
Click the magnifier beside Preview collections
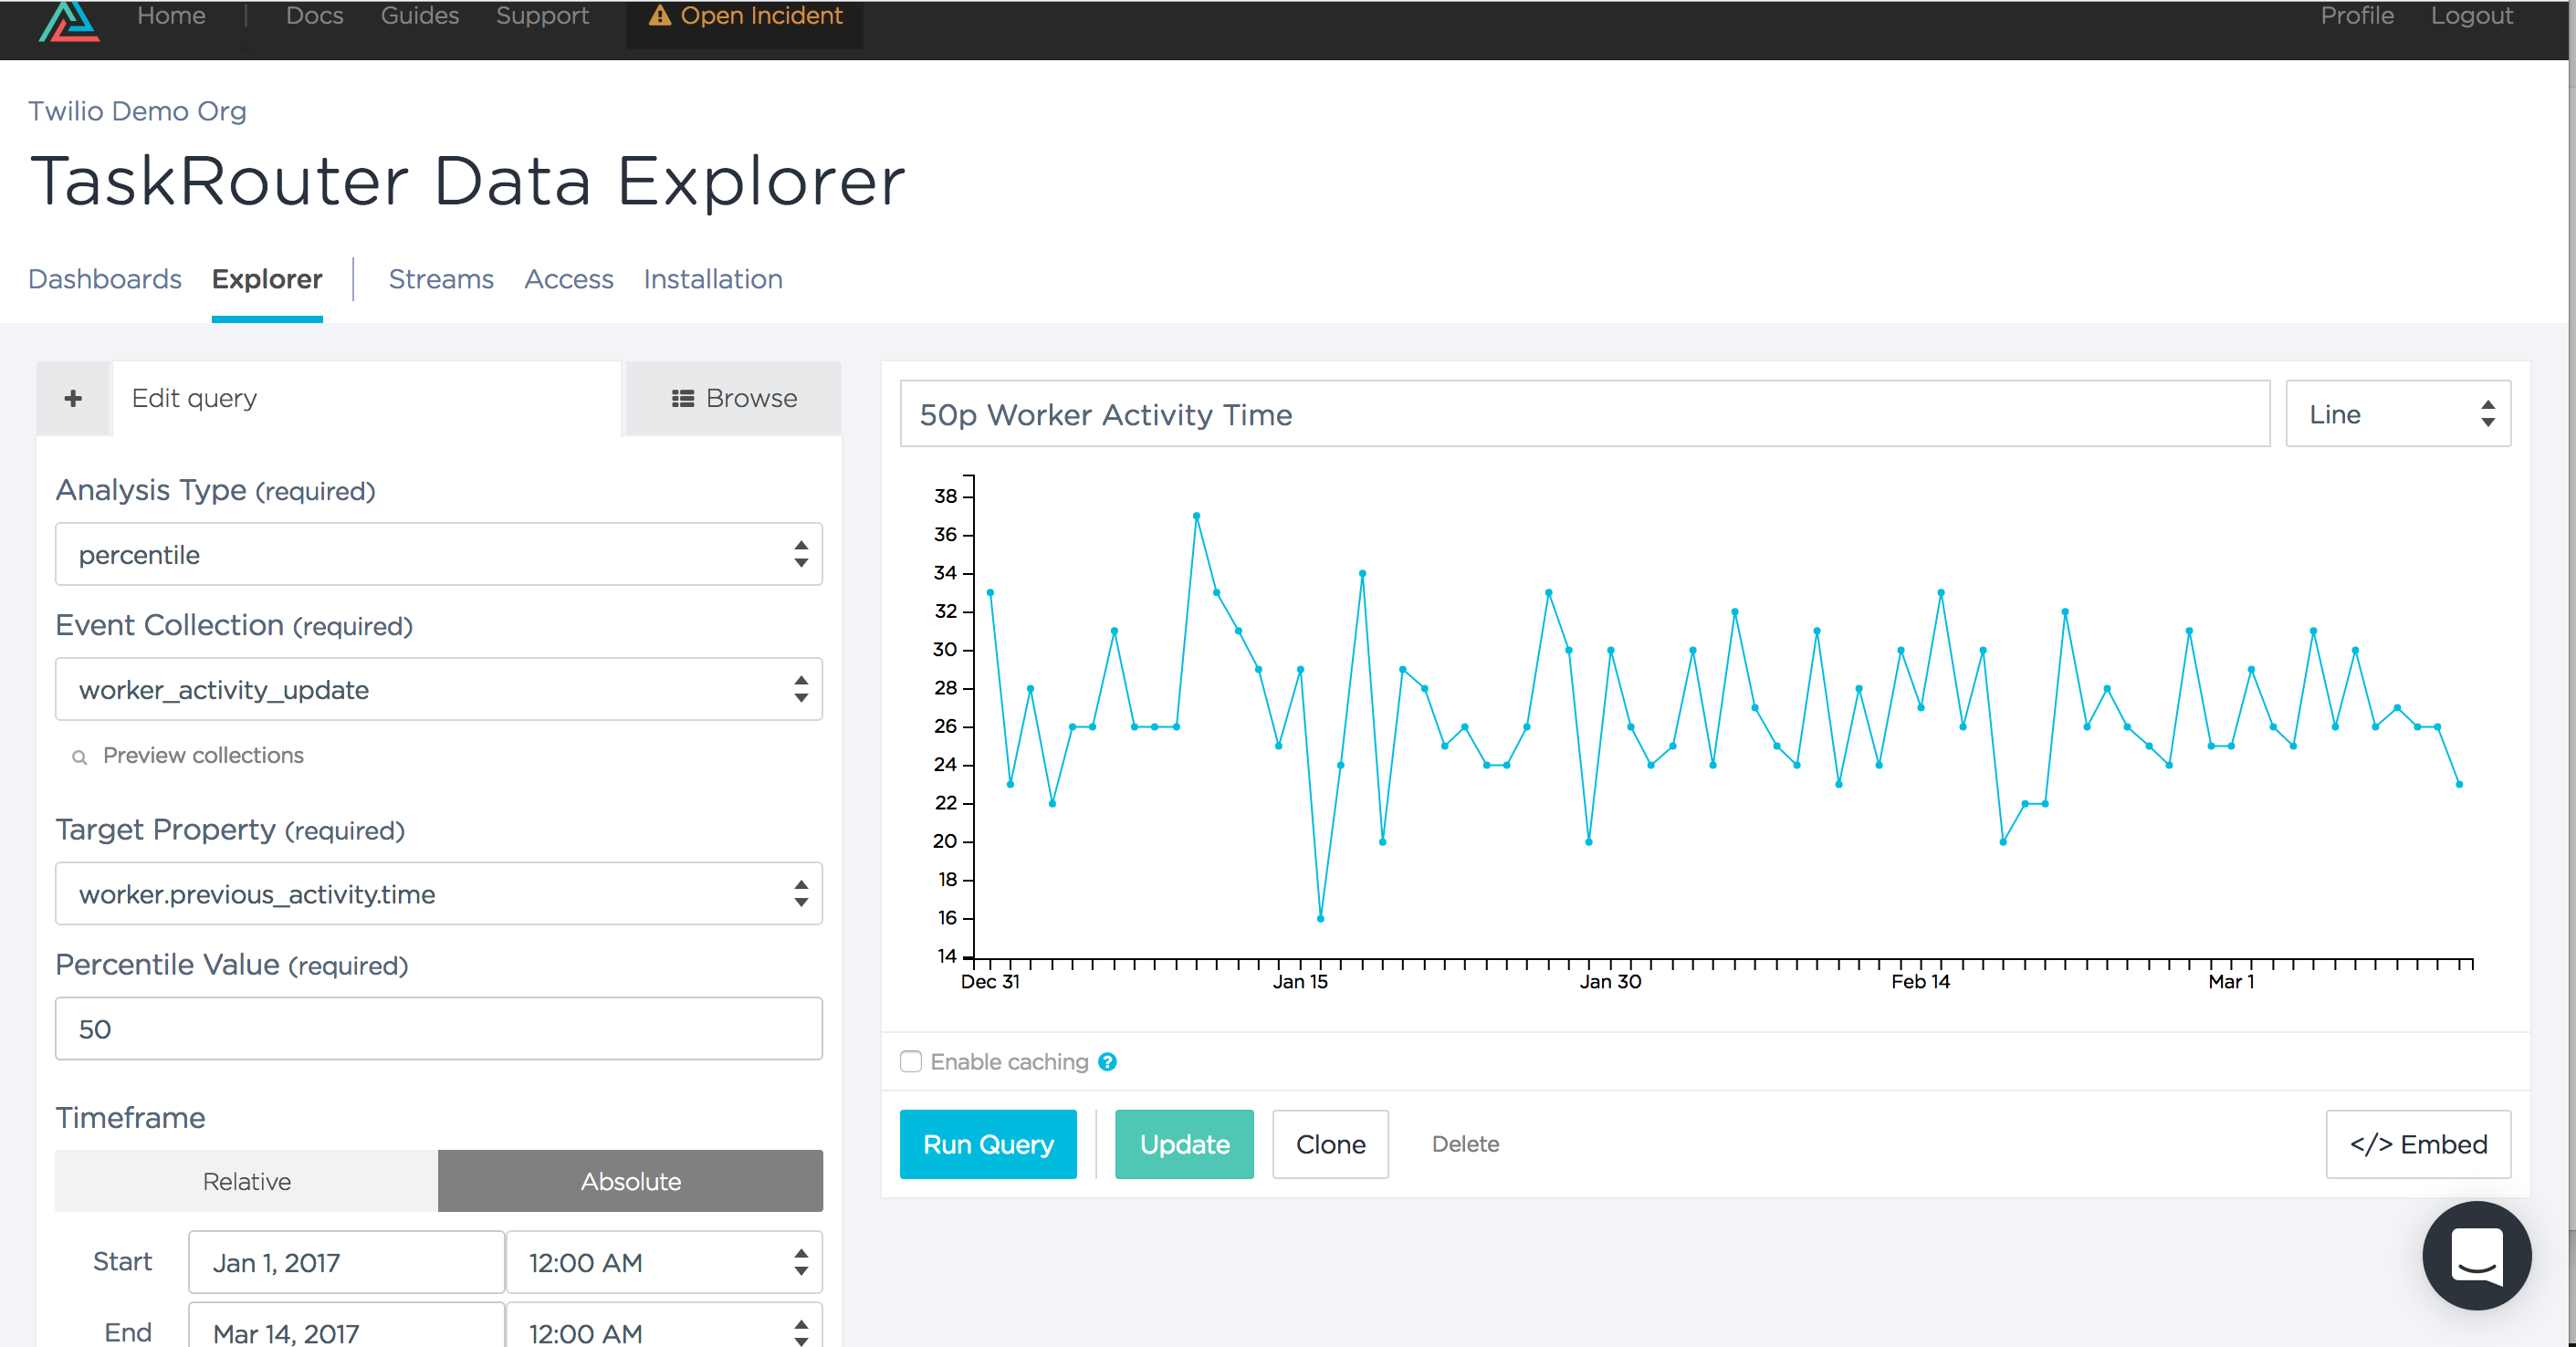pyautogui.click(x=79, y=757)
